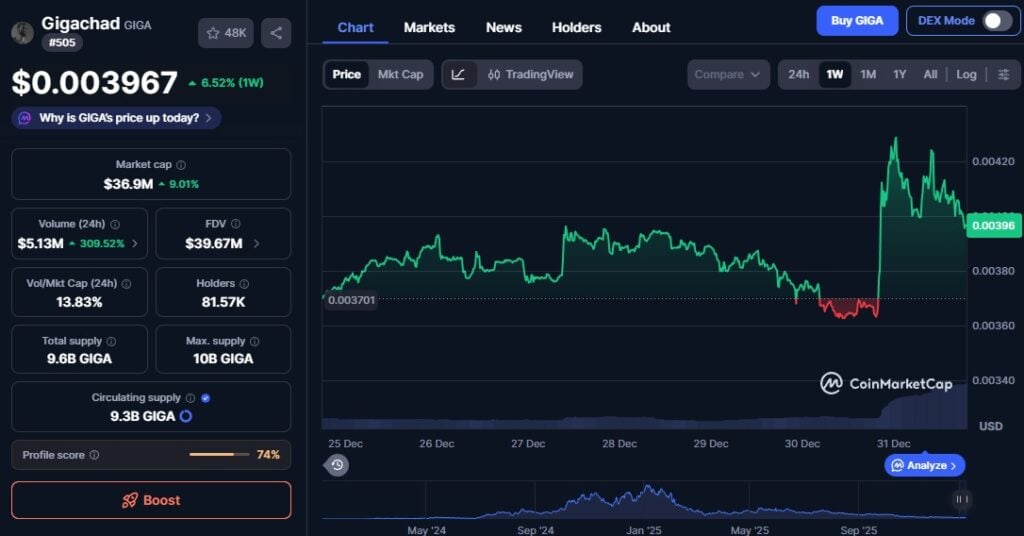Click the timeline range slider handle
The height and width of the screenshot is (536, 1024).
tap(961, 499)
